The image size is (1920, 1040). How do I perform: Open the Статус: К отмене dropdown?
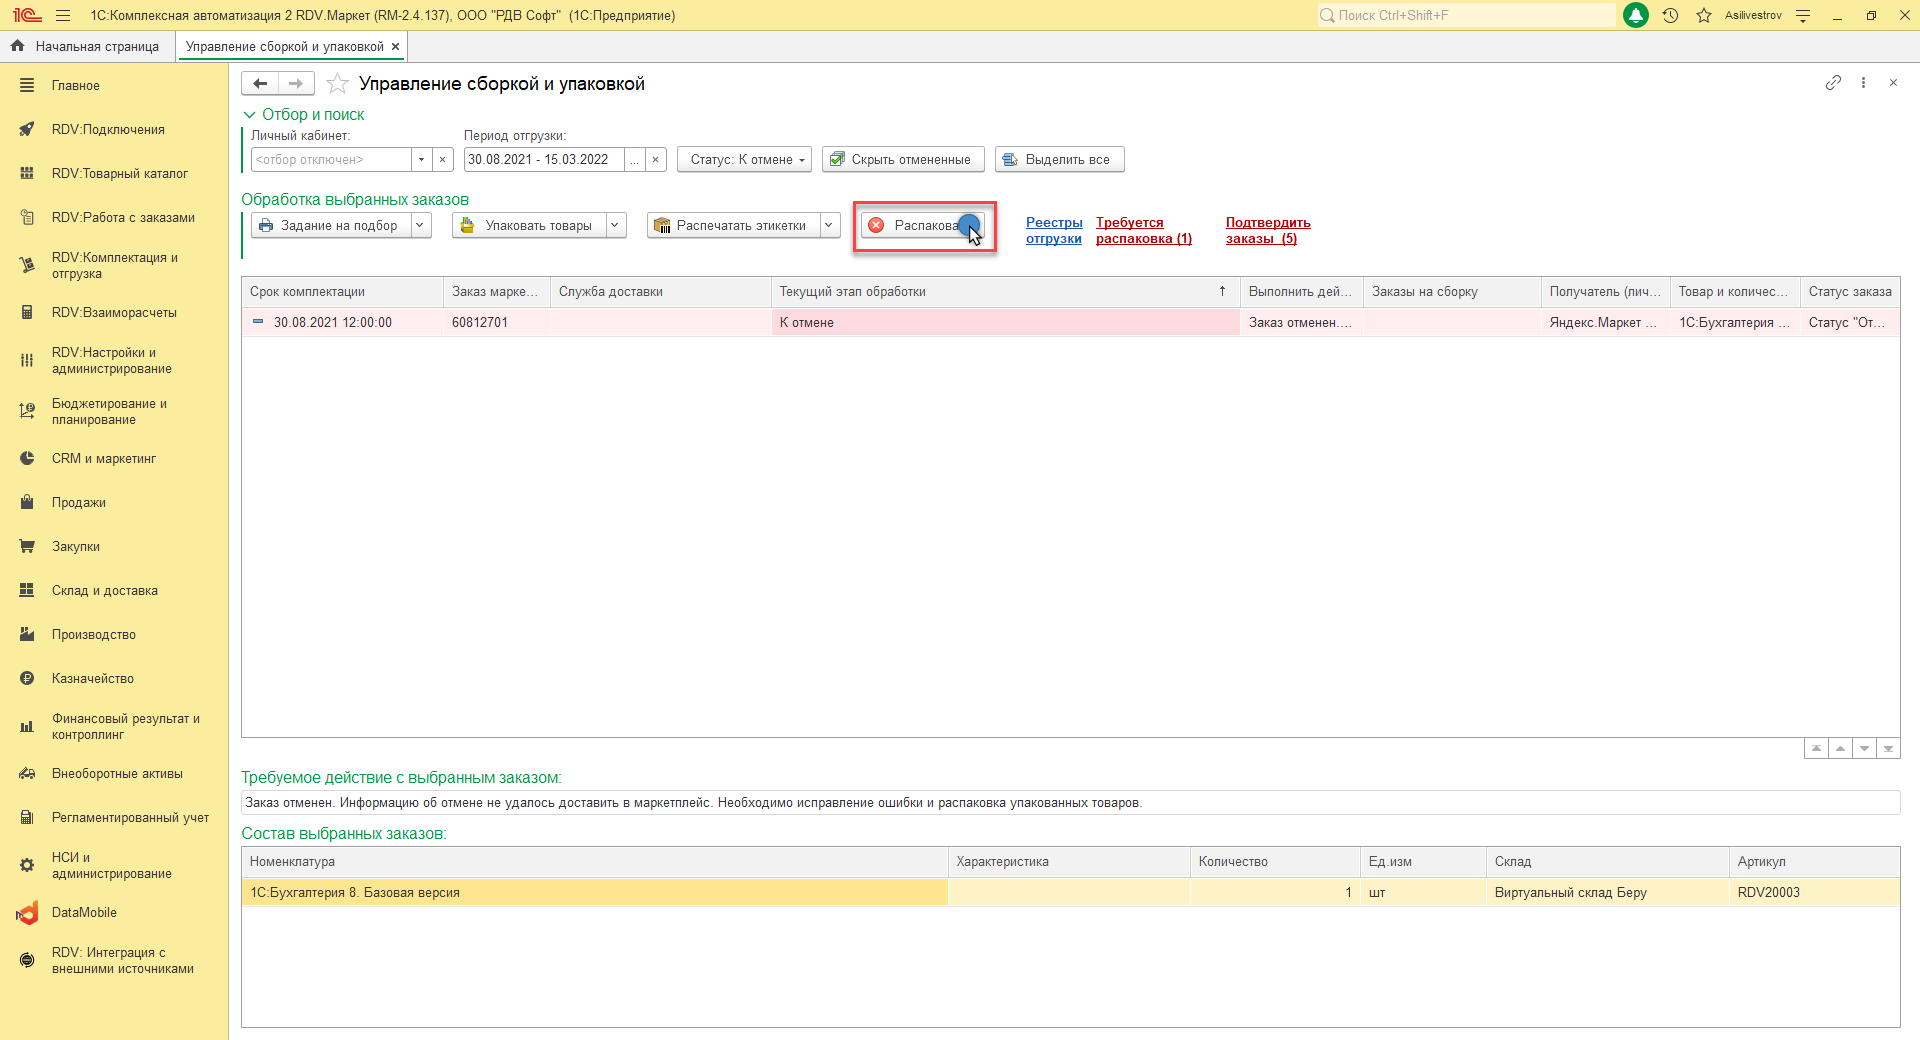pos(745,160)
